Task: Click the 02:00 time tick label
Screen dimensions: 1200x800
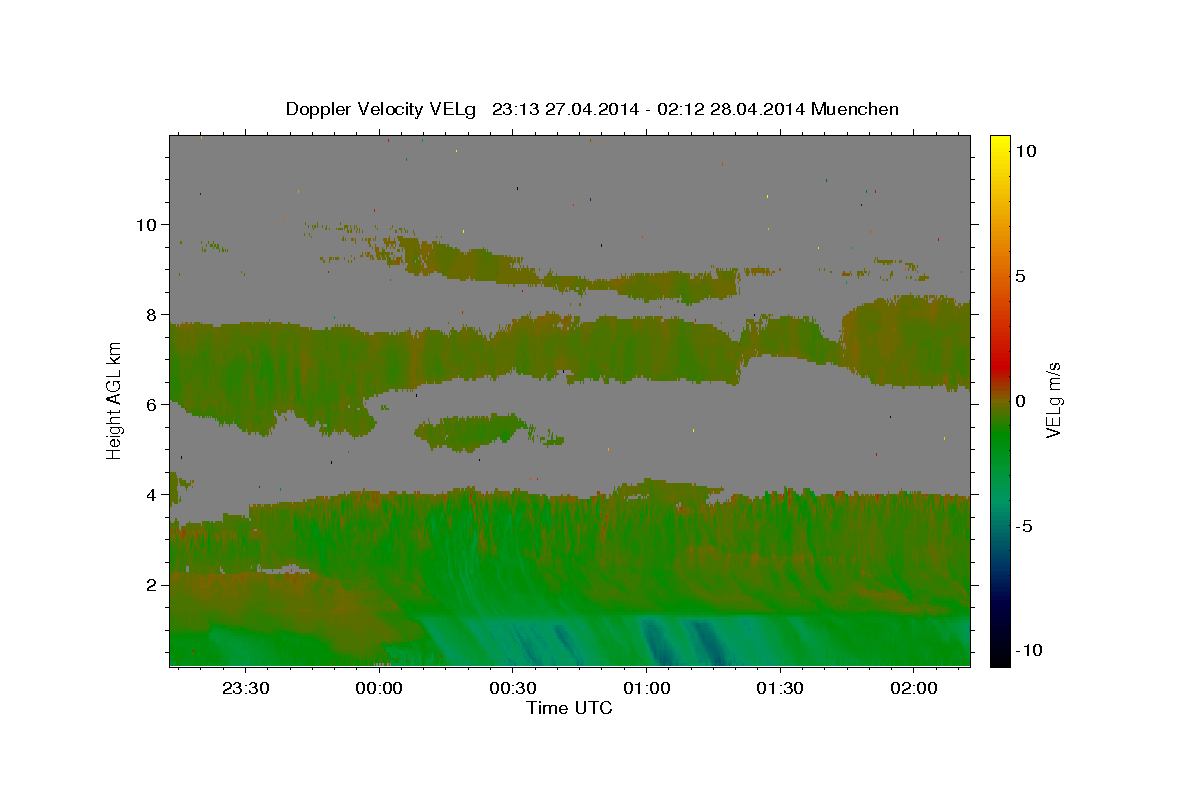Action: (x=914, y=689)
